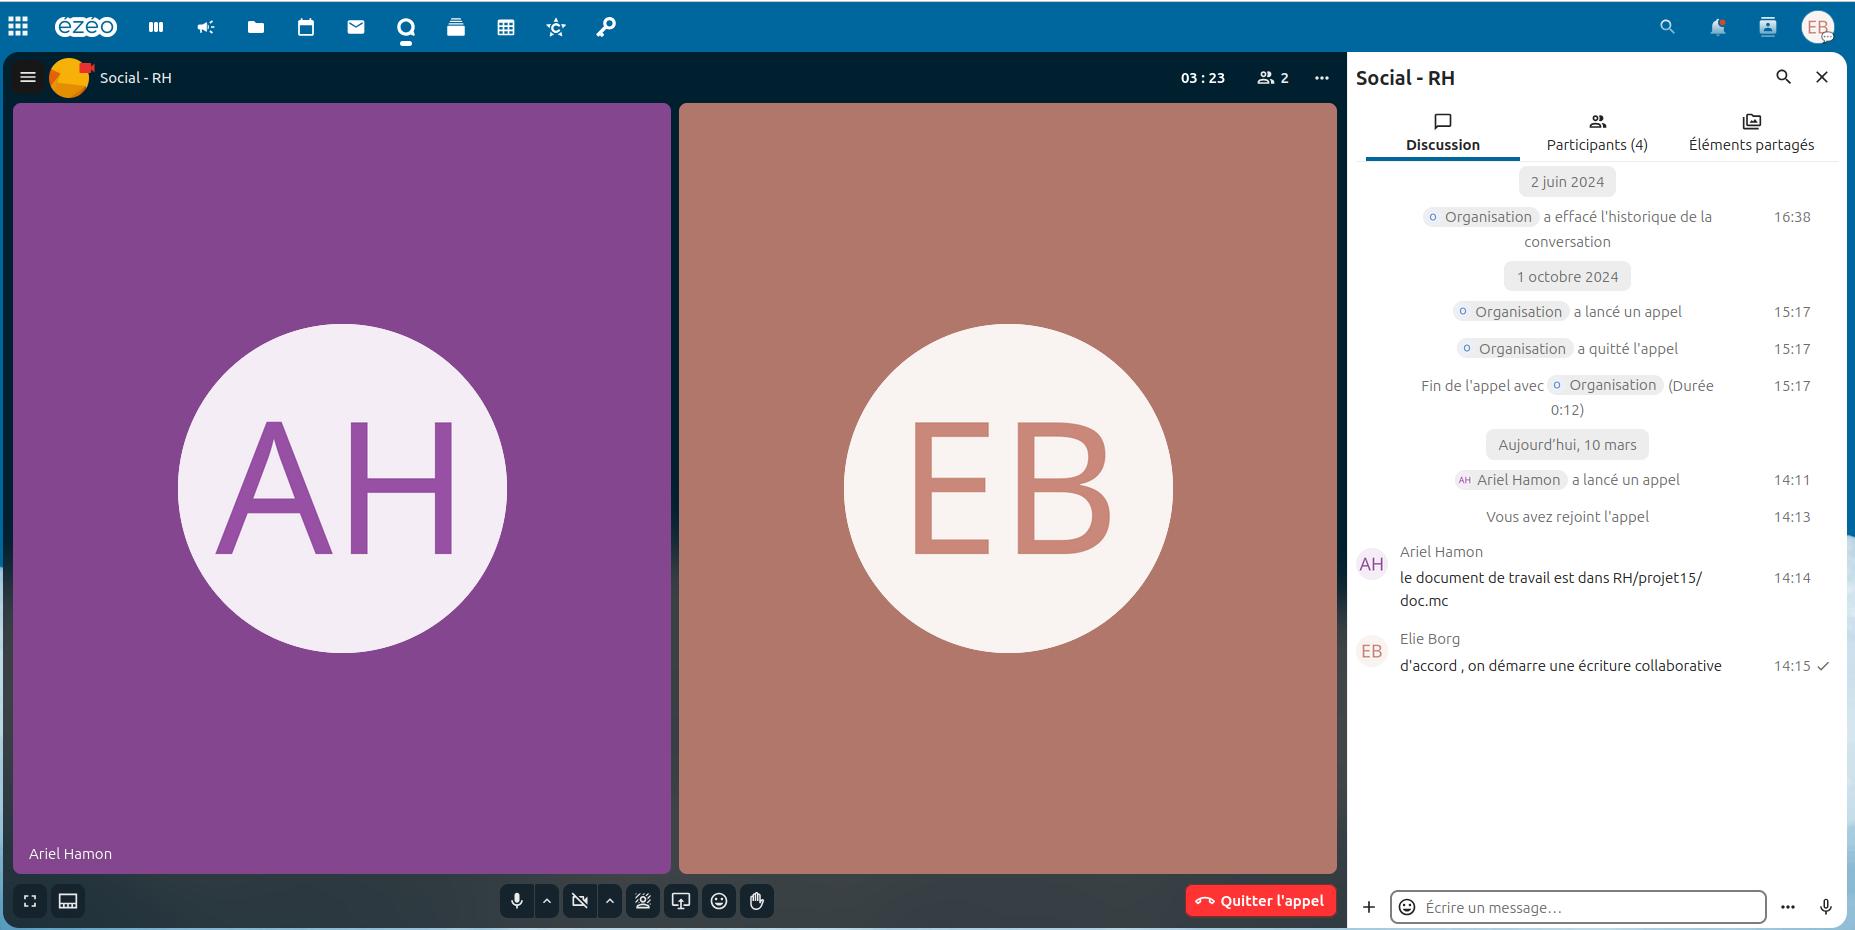Record a voice message

point(1825,907)
